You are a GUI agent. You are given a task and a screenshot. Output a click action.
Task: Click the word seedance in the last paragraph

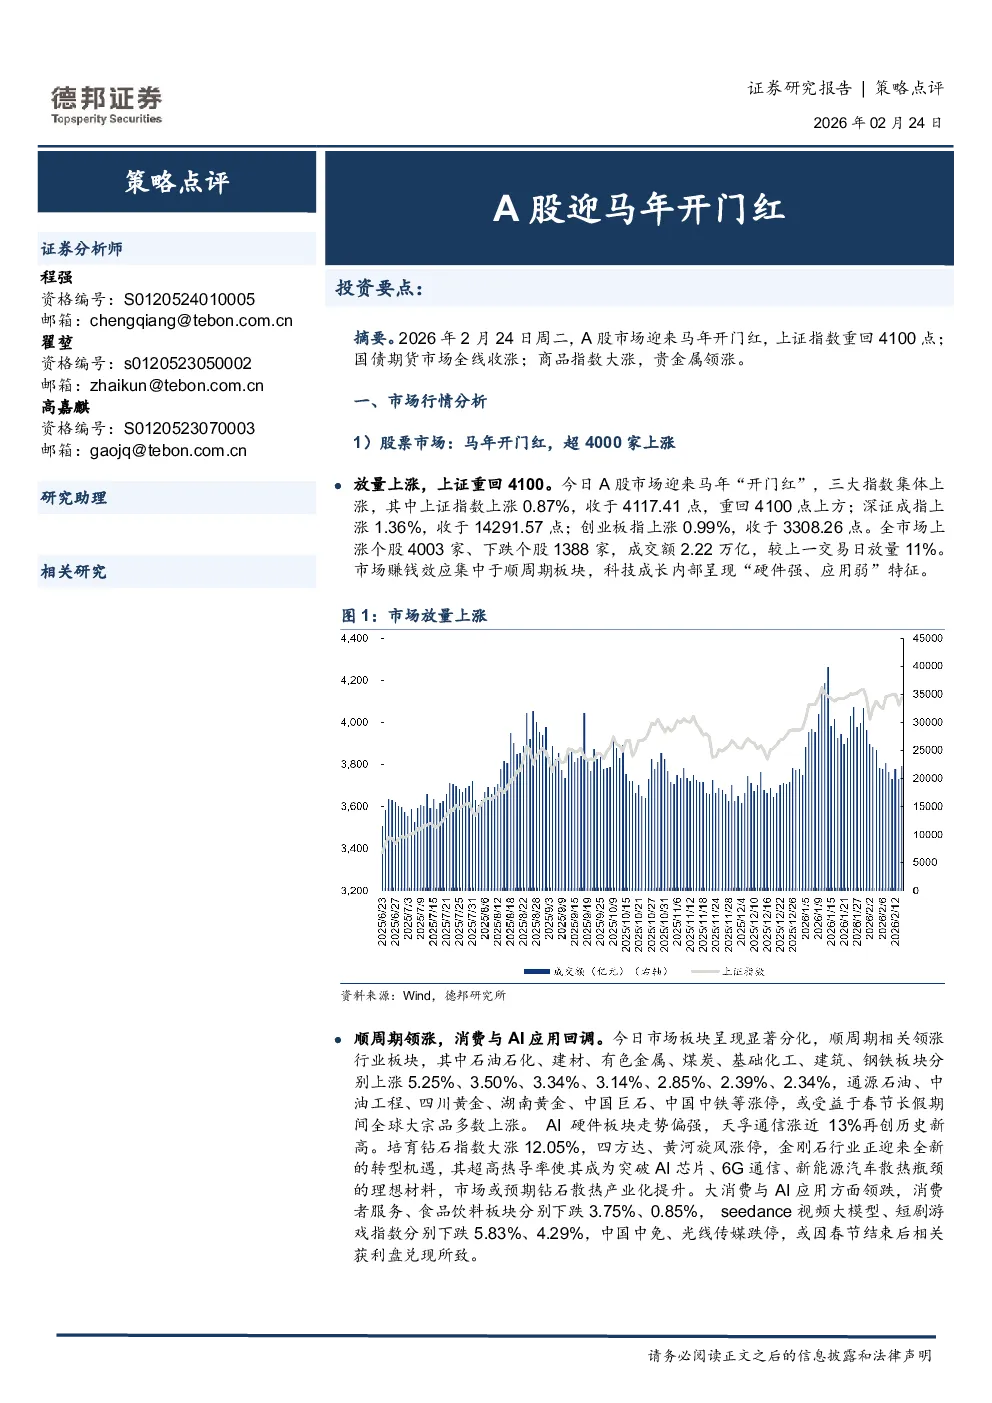[755, 1212]
